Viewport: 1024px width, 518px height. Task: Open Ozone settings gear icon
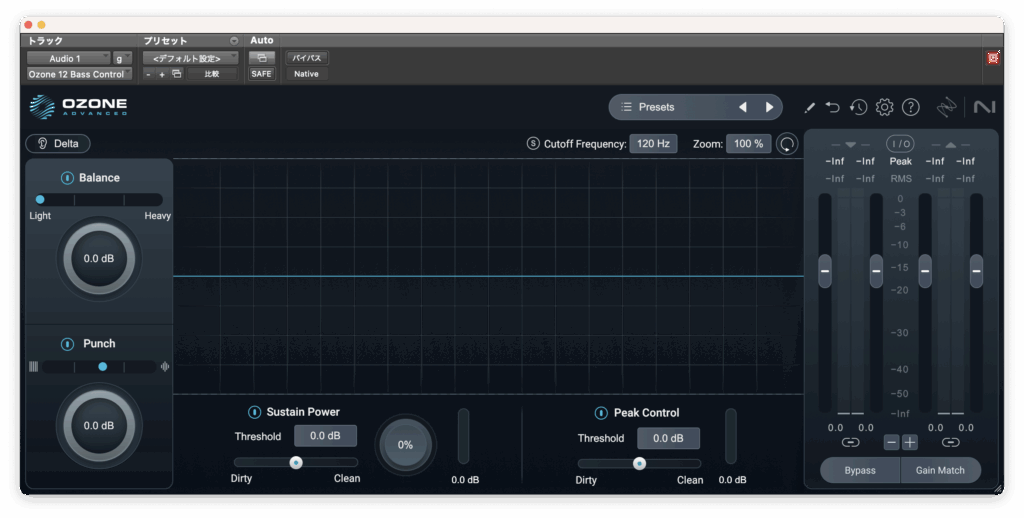pos(884,107)
